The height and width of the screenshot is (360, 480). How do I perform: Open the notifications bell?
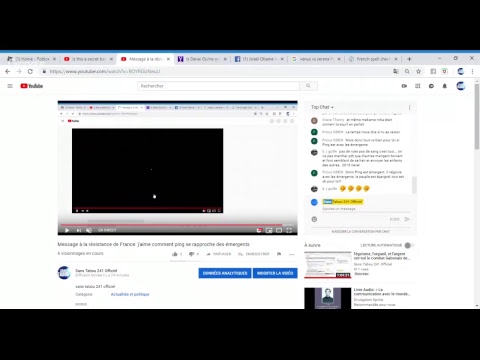pos(445,86)
